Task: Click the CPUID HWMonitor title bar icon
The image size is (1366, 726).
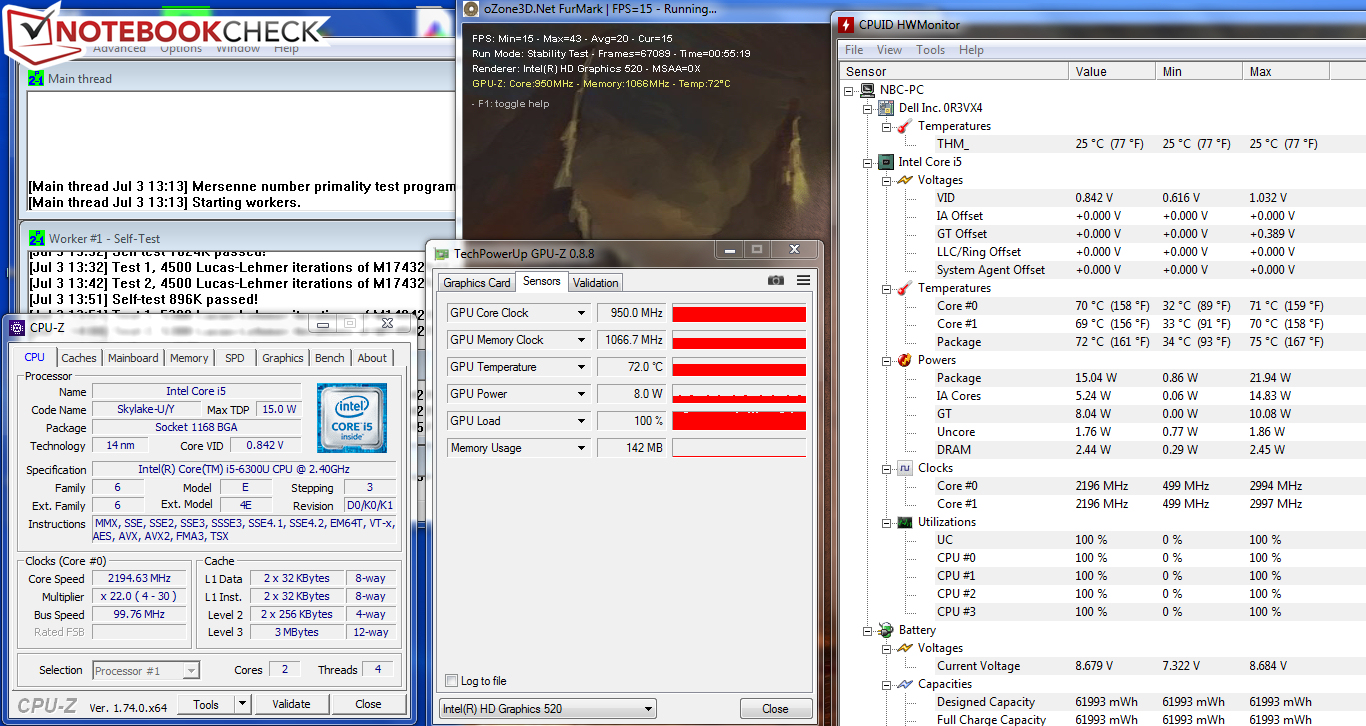Action: coord(846,25)
